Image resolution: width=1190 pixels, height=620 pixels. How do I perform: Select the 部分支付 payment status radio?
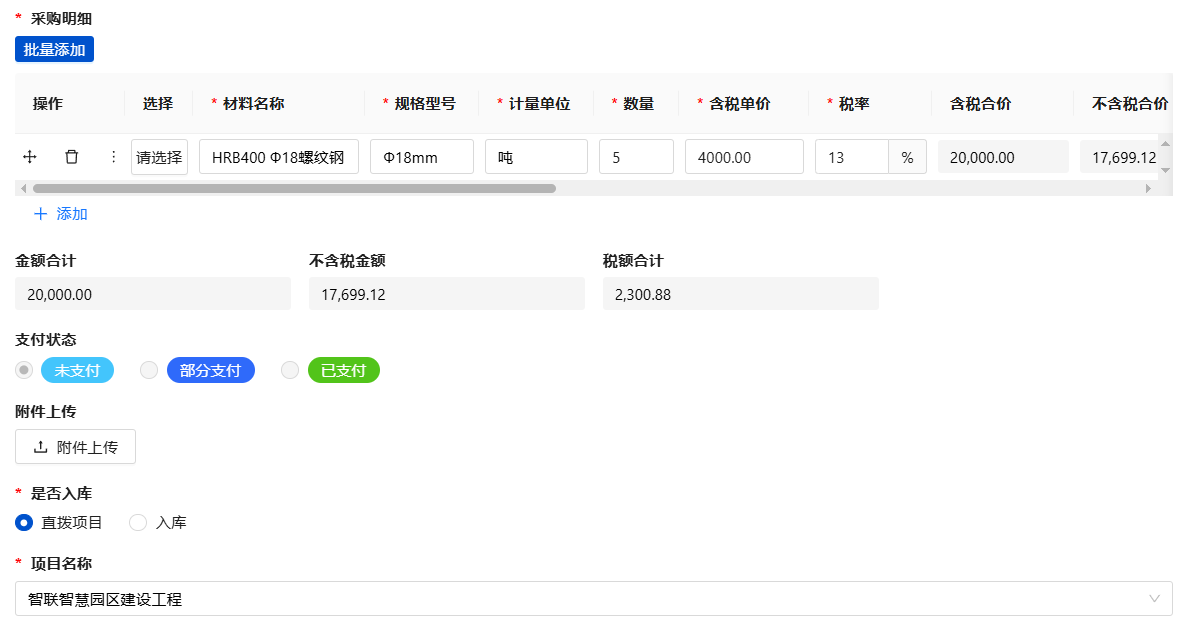tap(149, 371)
